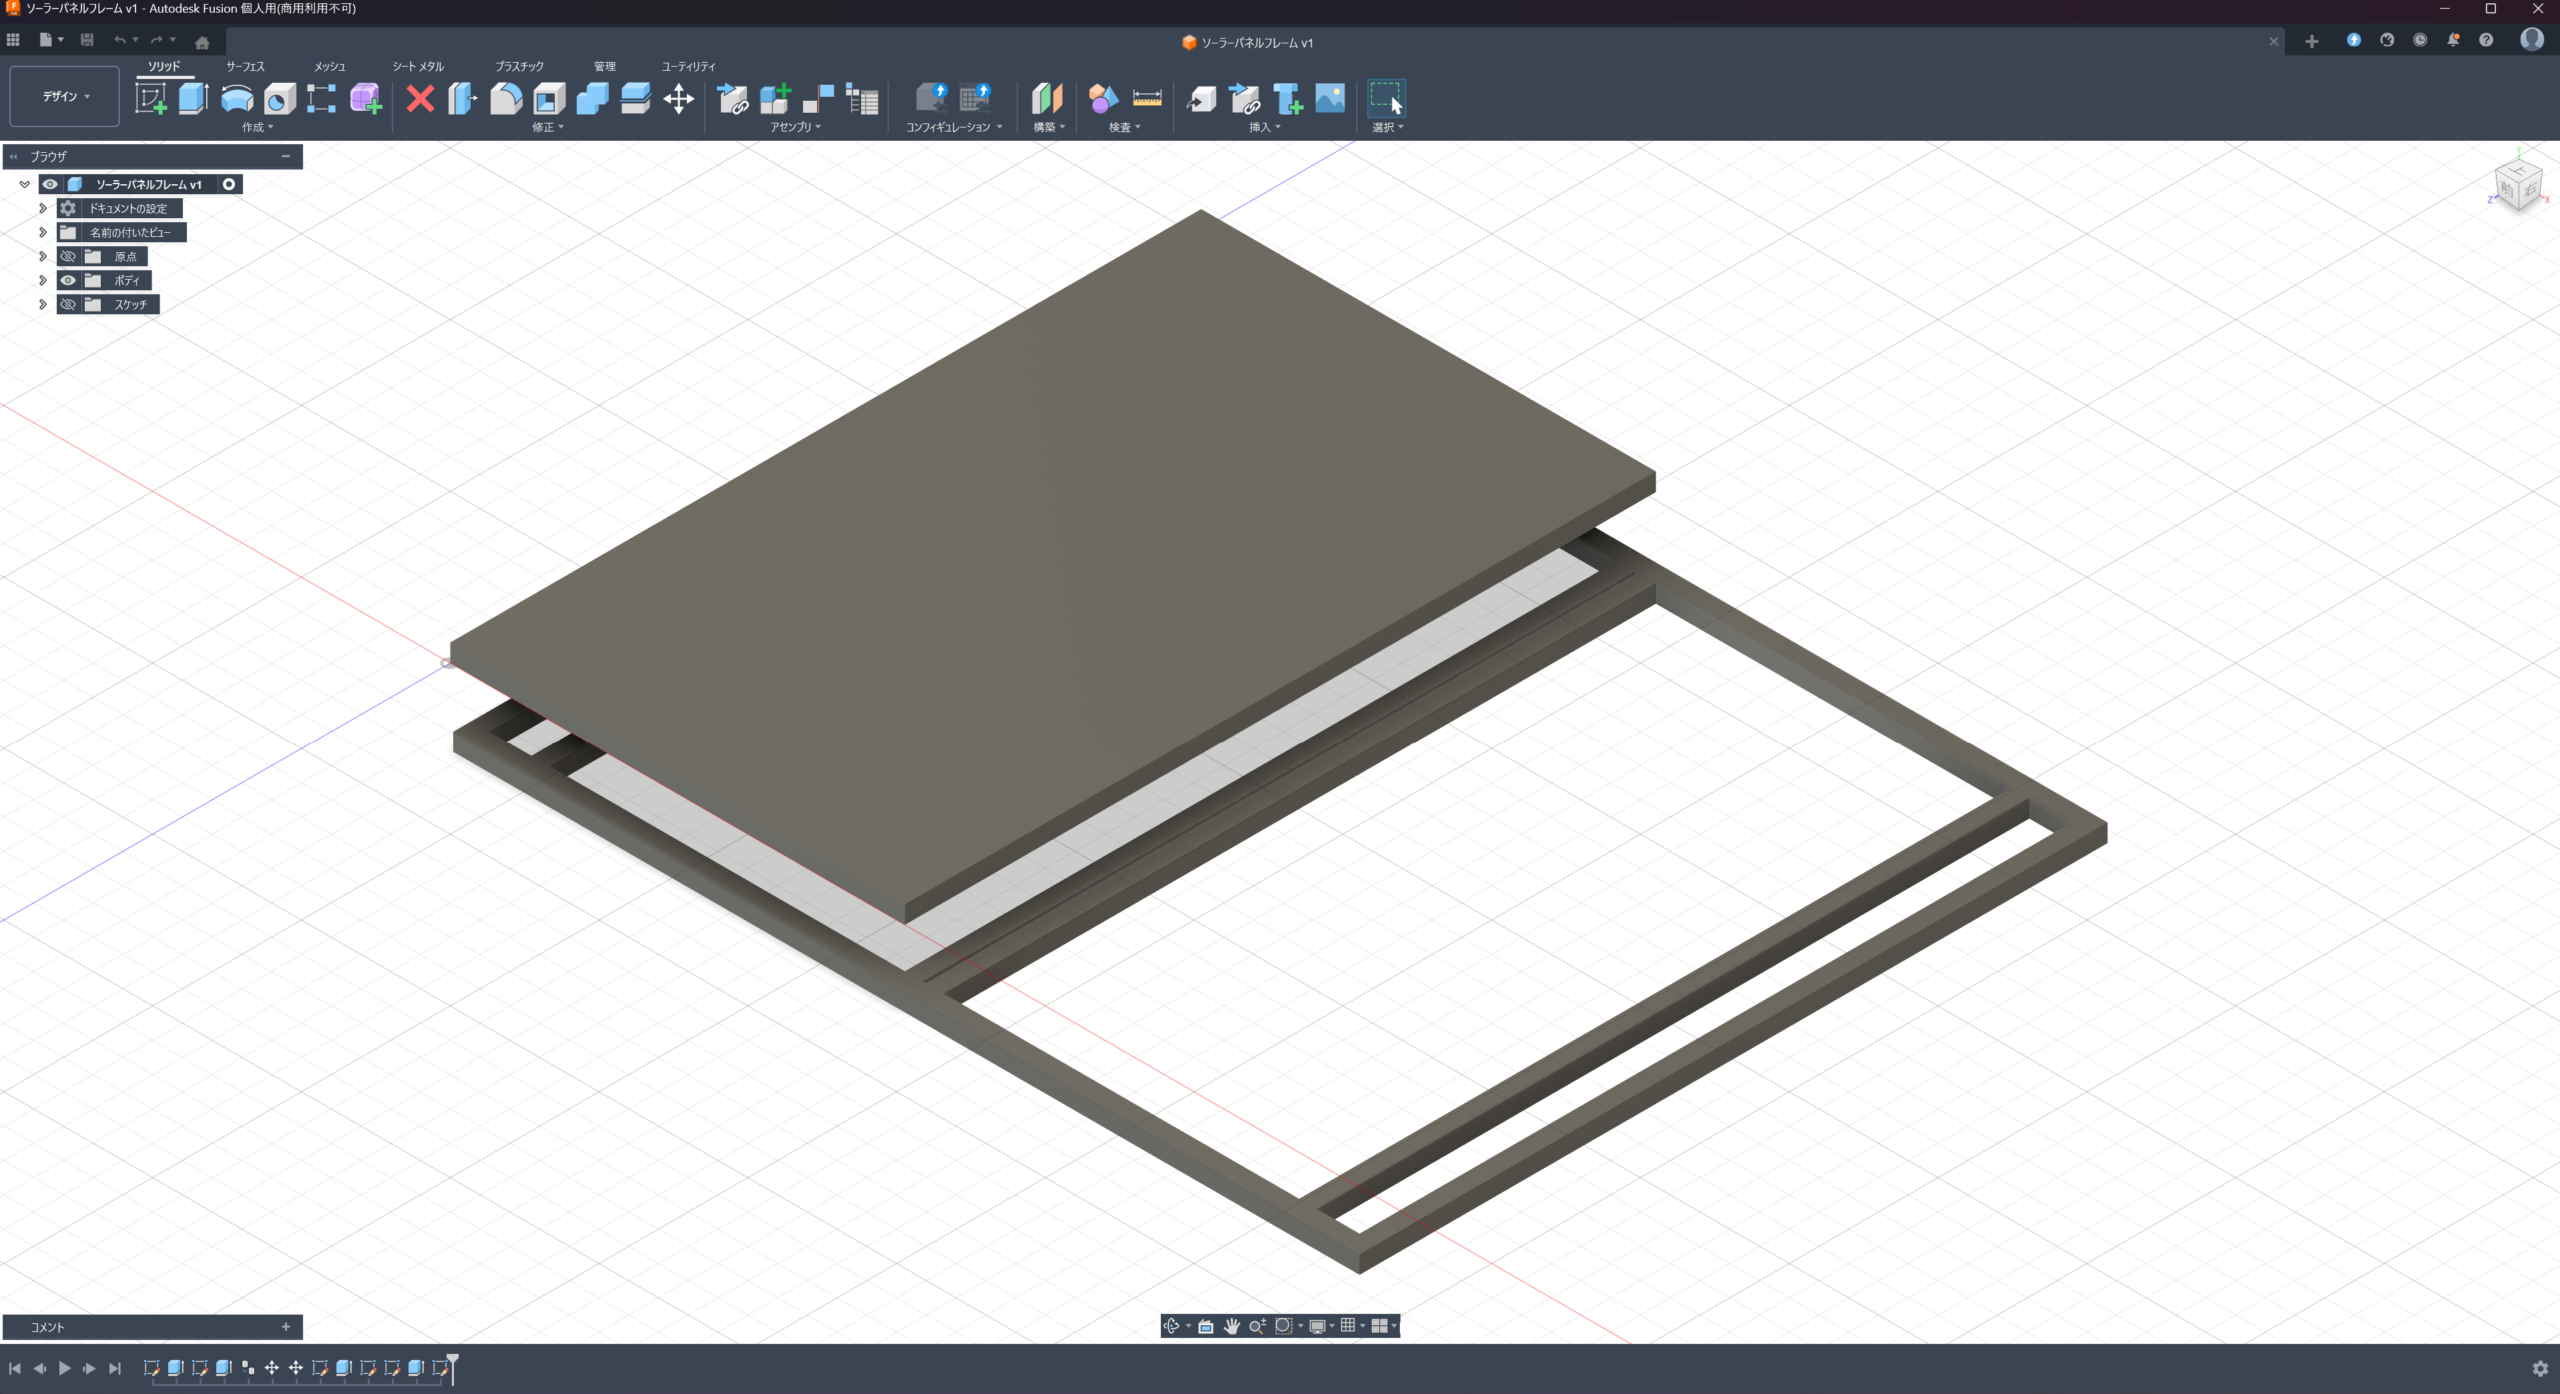
Task: Switch to the サーフェス tab
Action: [x=245, y=67]
